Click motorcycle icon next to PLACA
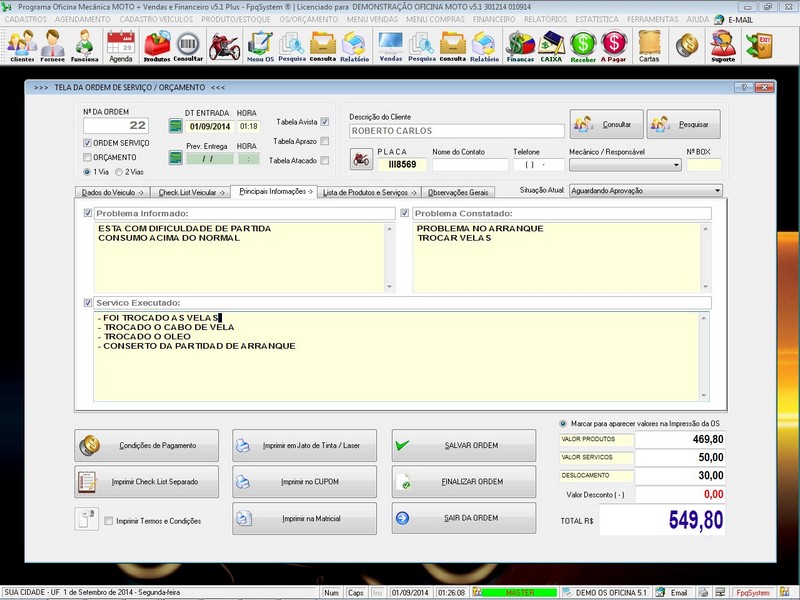 pos(361,159)
